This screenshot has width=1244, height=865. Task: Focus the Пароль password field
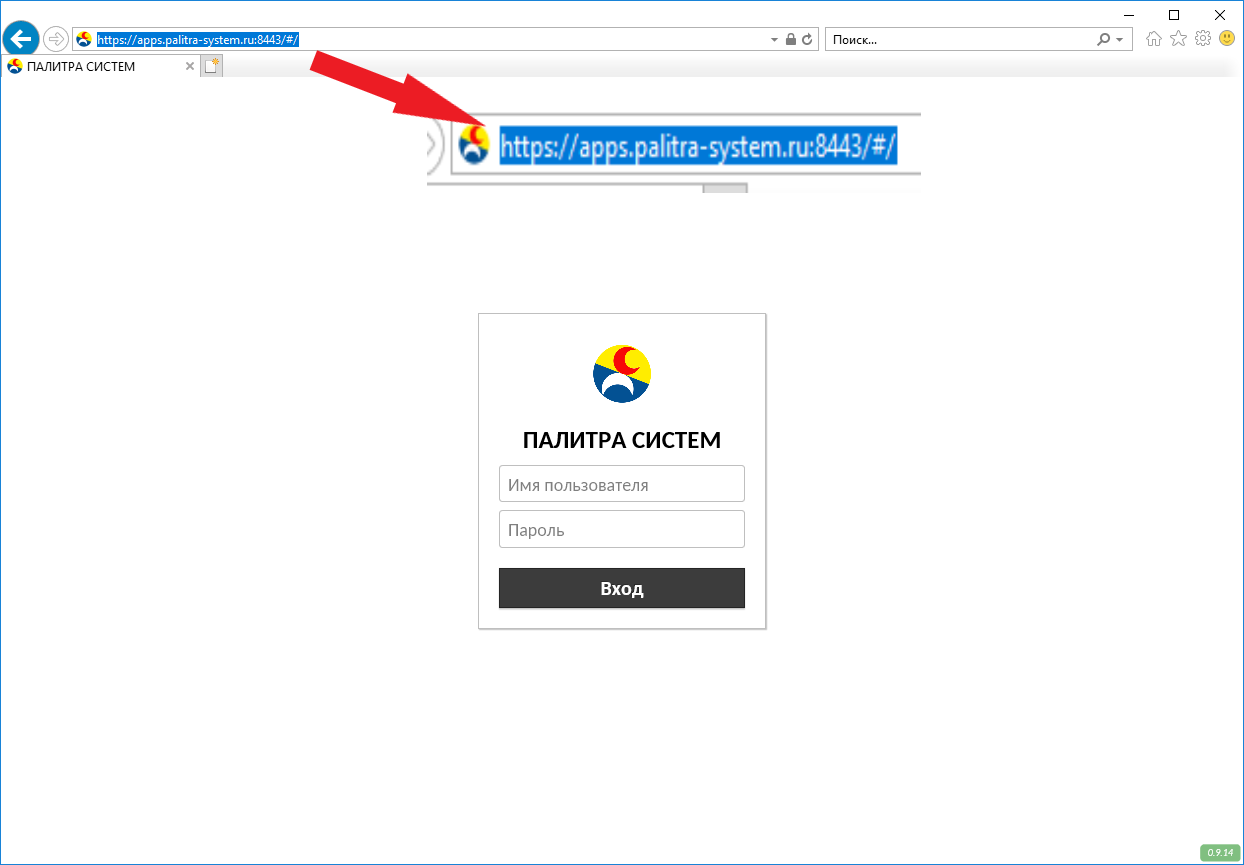[622, 530]
